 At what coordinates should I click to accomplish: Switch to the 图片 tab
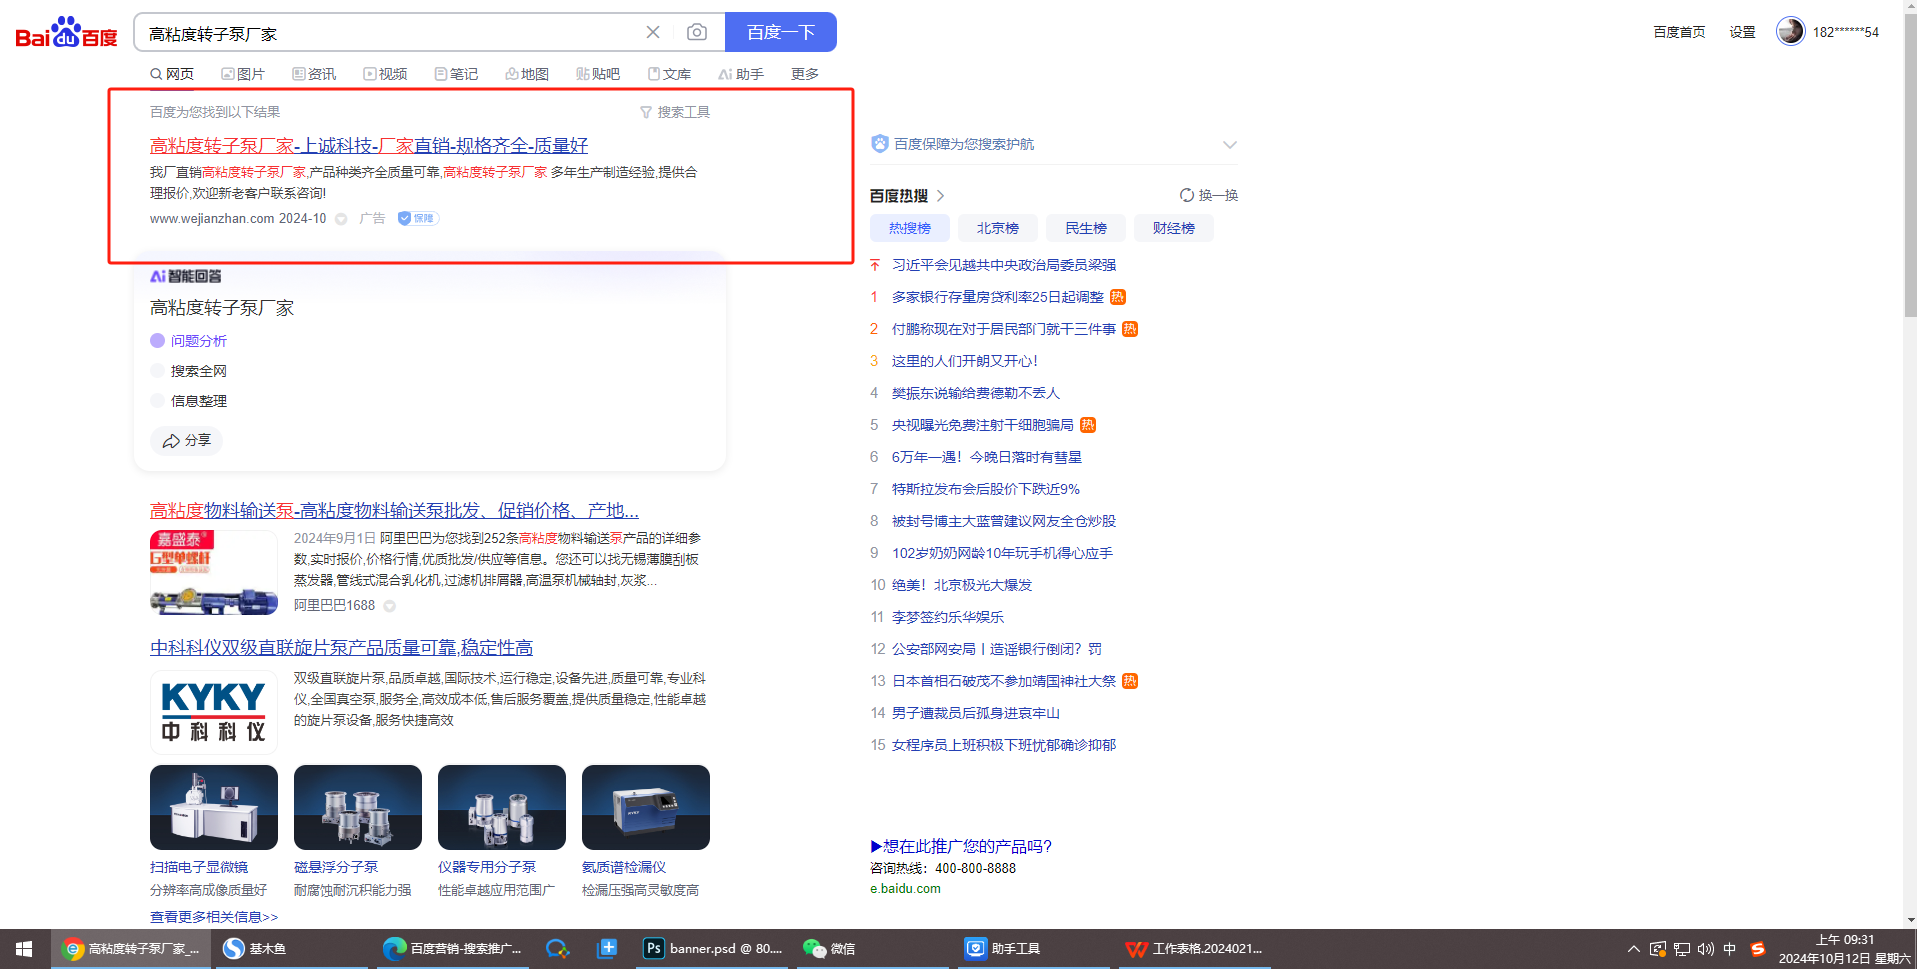[243, 75]
